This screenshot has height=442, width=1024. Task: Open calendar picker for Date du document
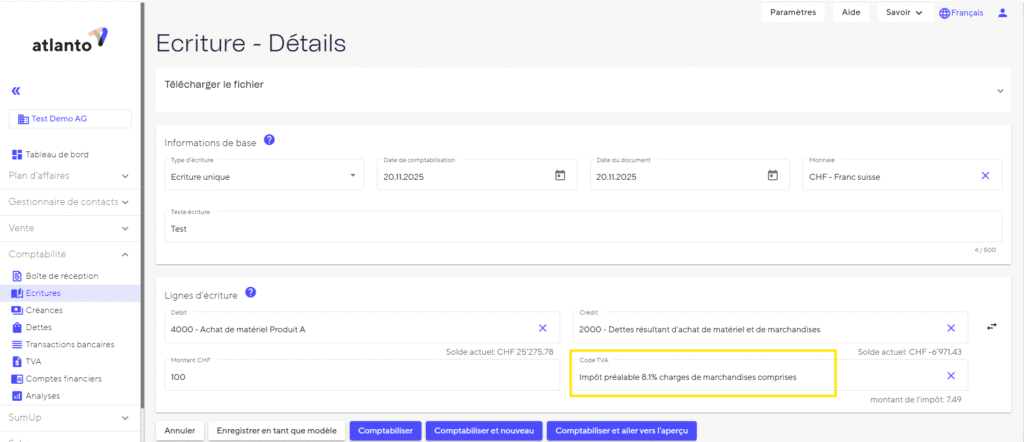(x=772, y=176)
